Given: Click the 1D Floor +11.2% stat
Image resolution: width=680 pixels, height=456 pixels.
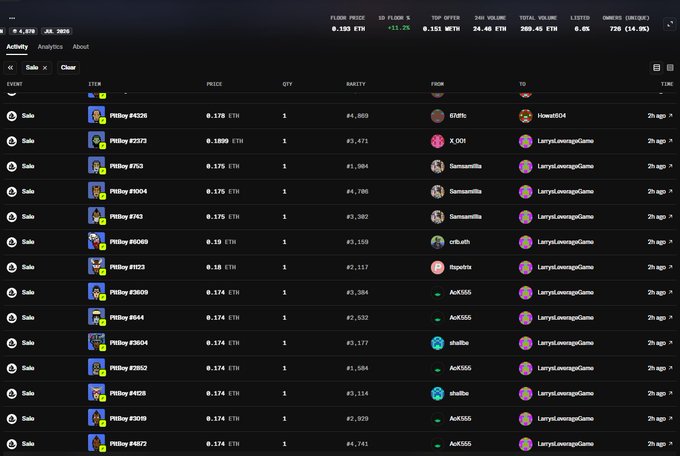Looking at the screenshot, I should pyautogui.click(x=394, y=23).
